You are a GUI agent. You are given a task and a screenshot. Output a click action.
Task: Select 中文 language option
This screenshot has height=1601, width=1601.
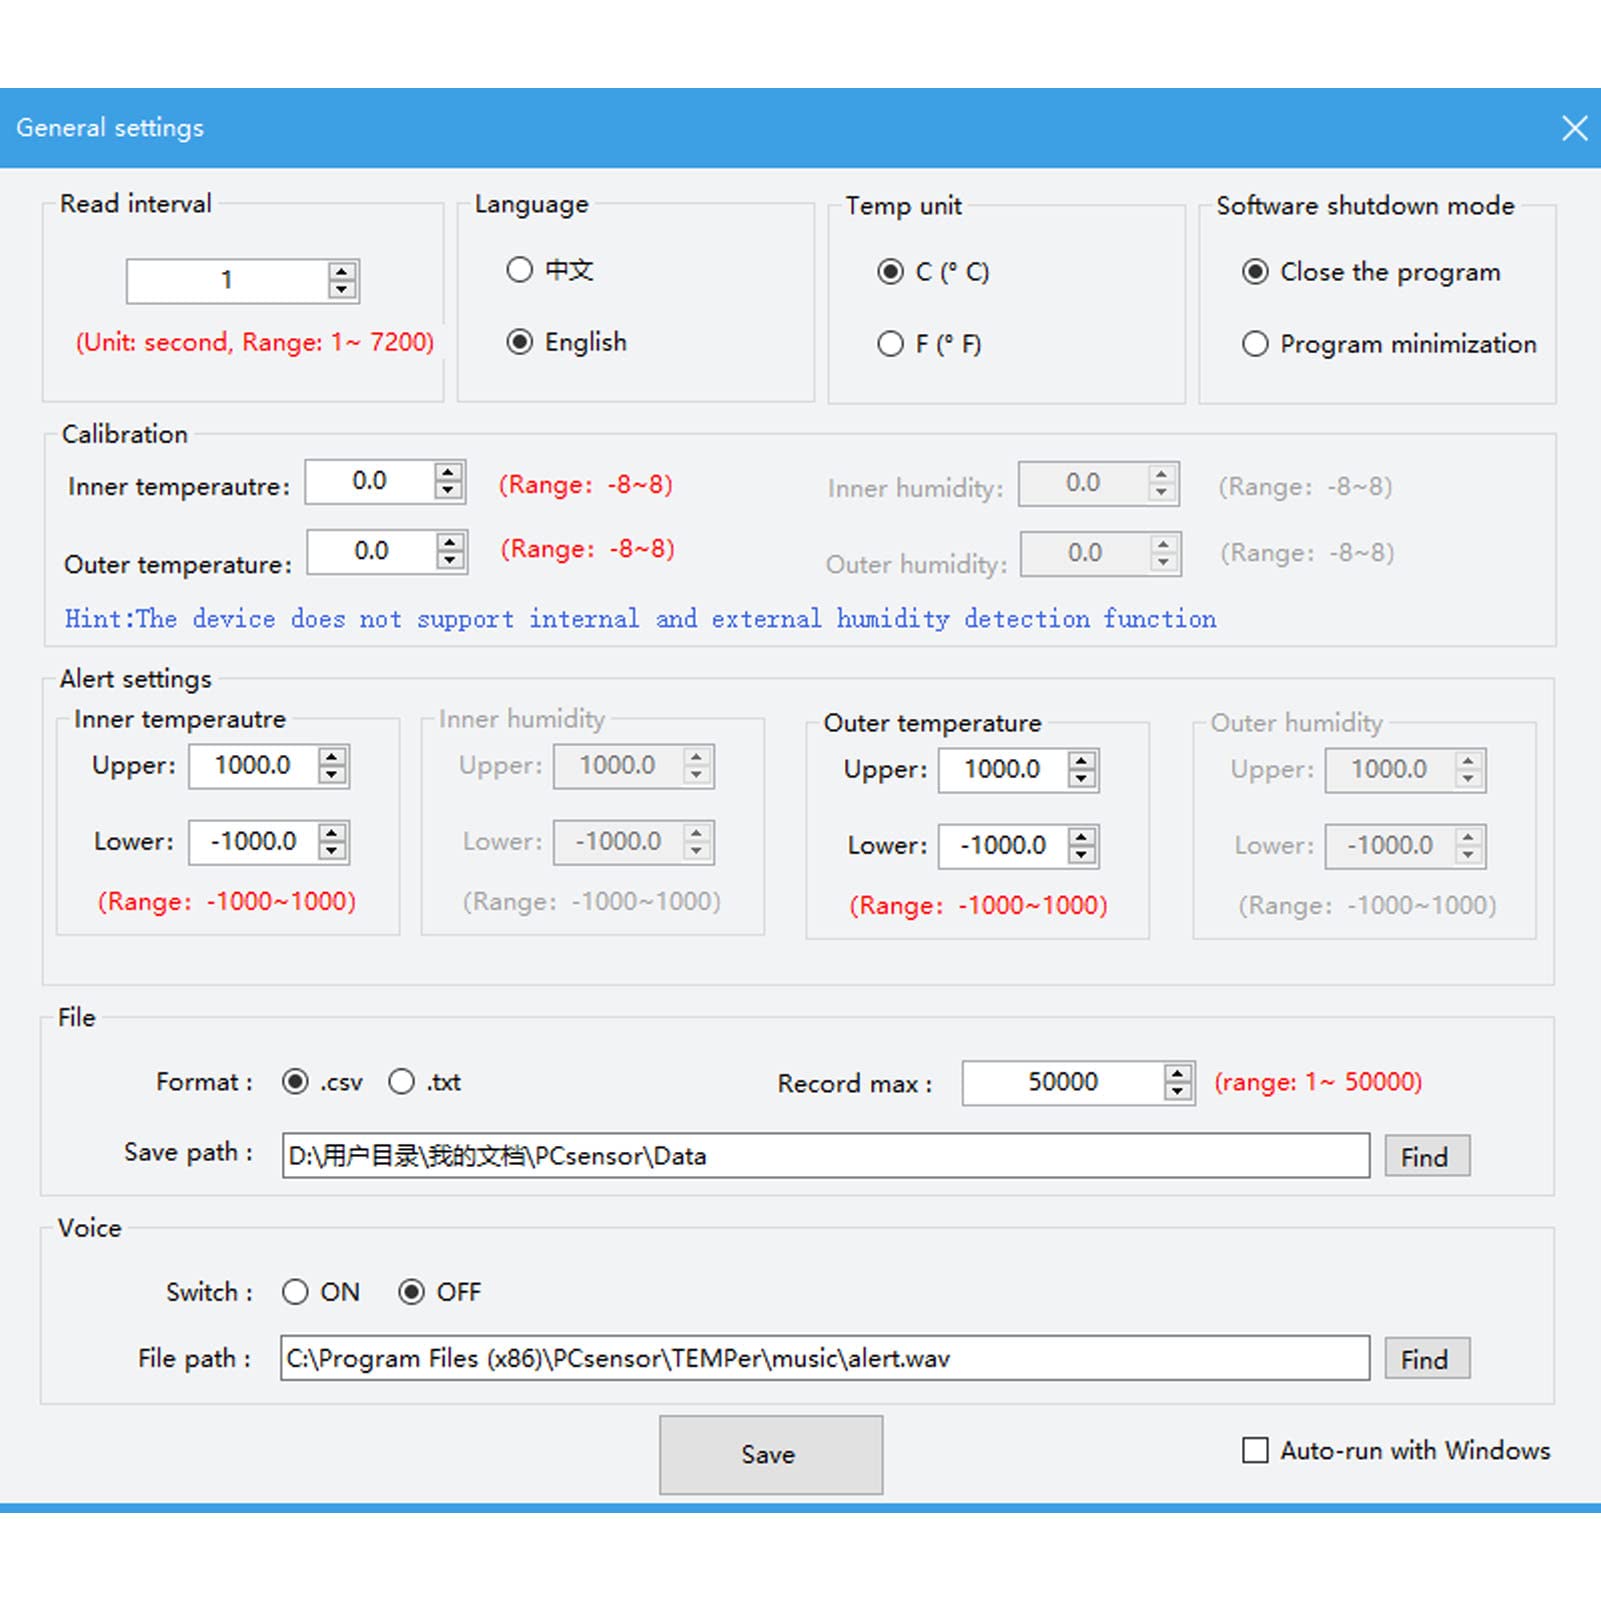(x=519, y=270)
